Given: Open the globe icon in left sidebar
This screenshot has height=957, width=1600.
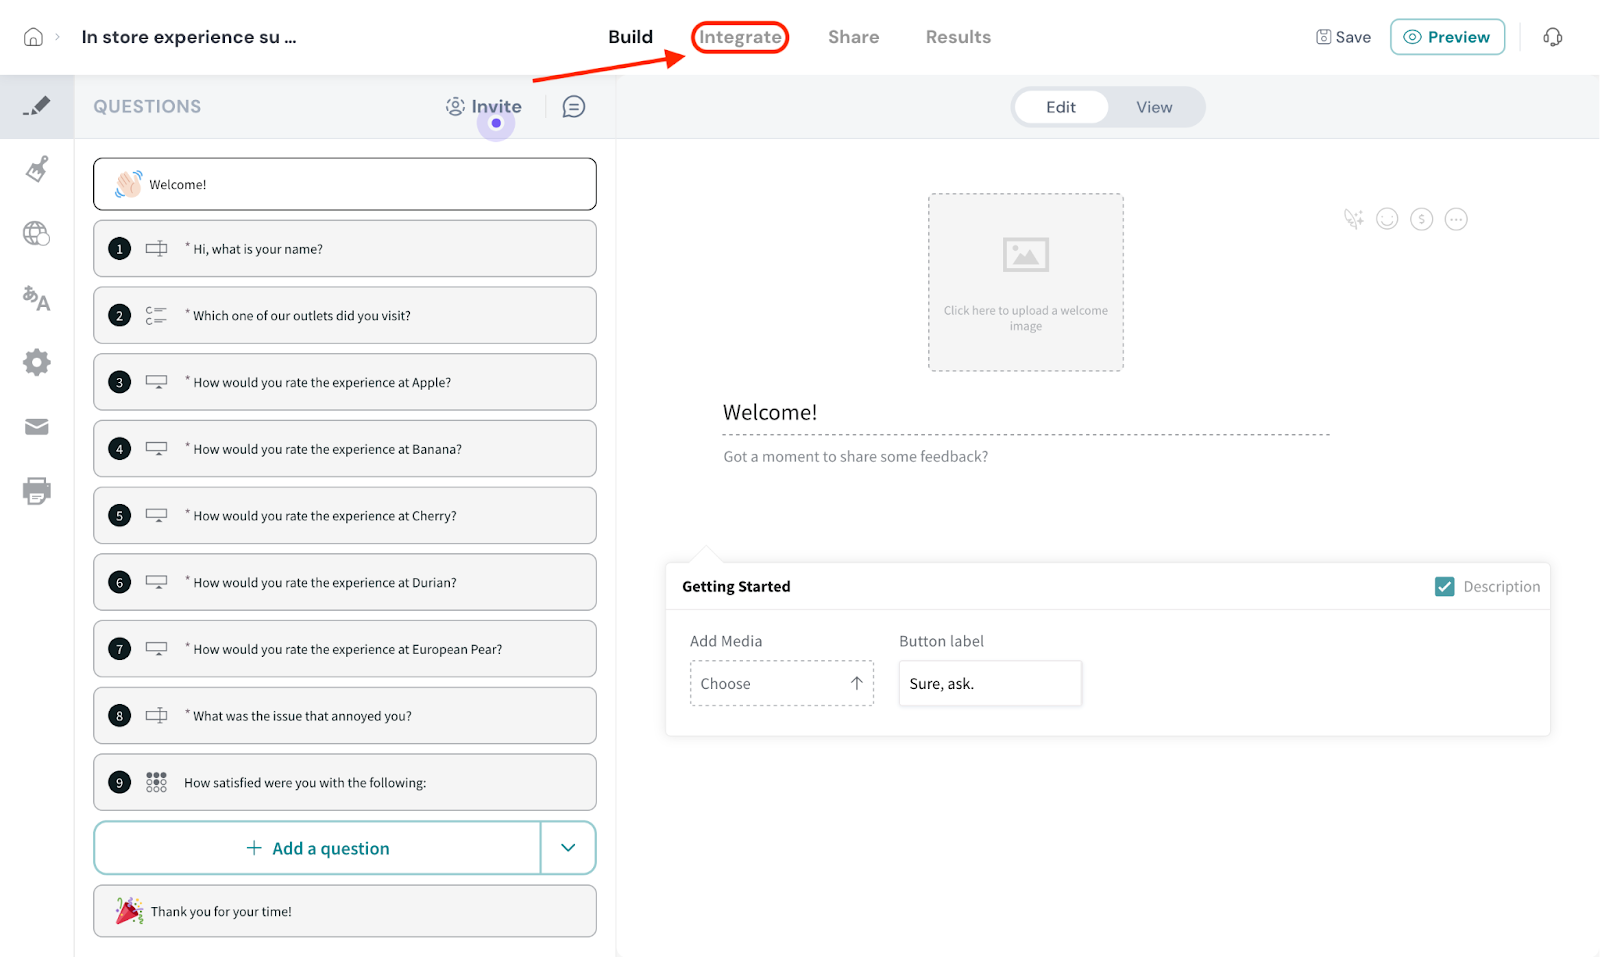Looking at the screenshot, I should 37,233.
